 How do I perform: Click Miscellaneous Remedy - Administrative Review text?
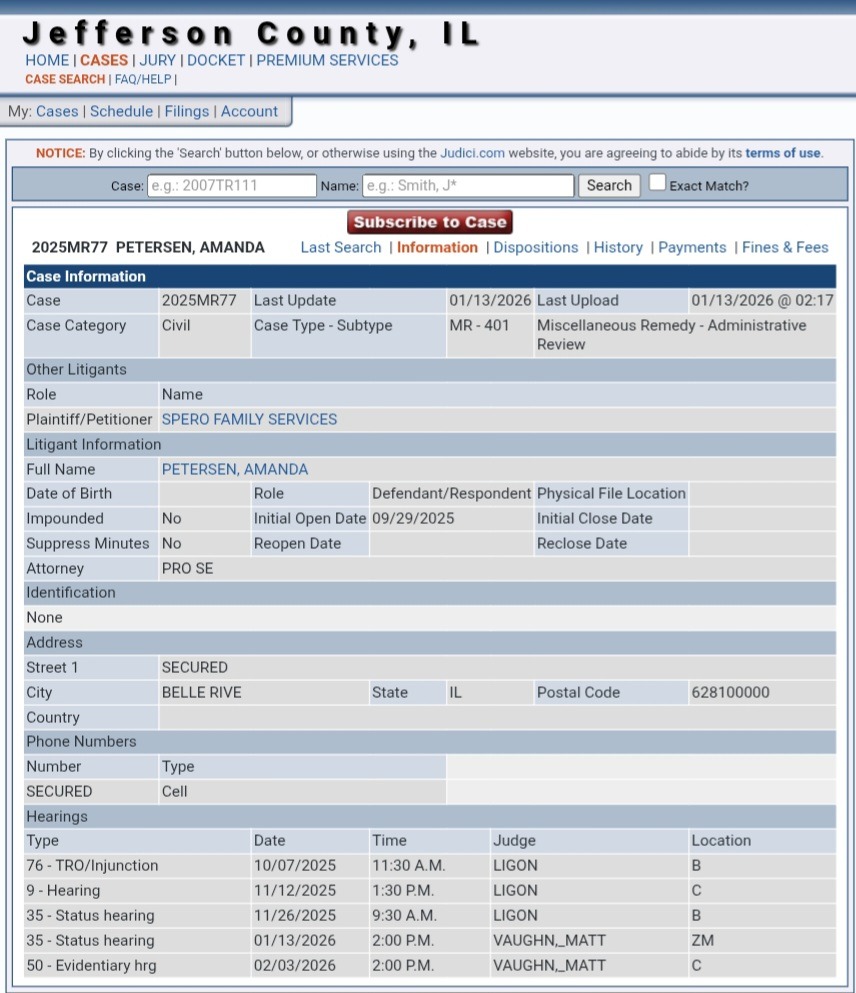click(x=672, y=335)
